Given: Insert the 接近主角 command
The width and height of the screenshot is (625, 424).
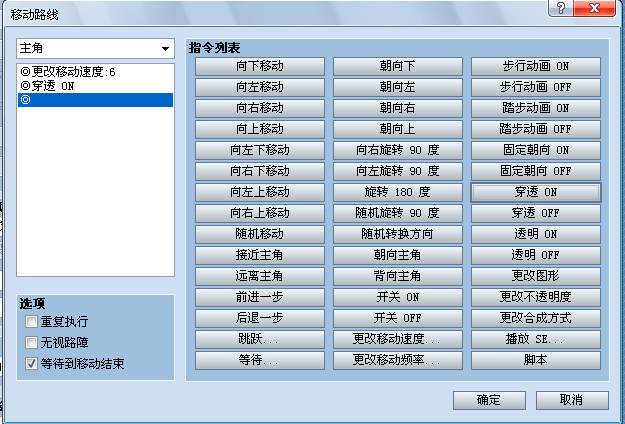Looking at the screenshot, I should (x=260, y=255).
